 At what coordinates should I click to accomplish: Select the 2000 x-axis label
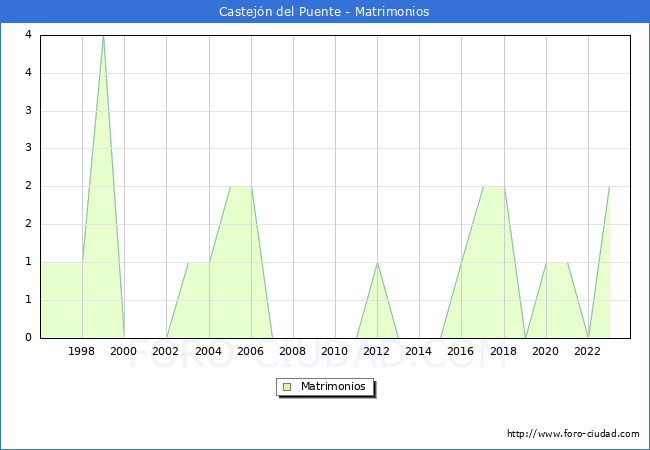pos(124,351)
